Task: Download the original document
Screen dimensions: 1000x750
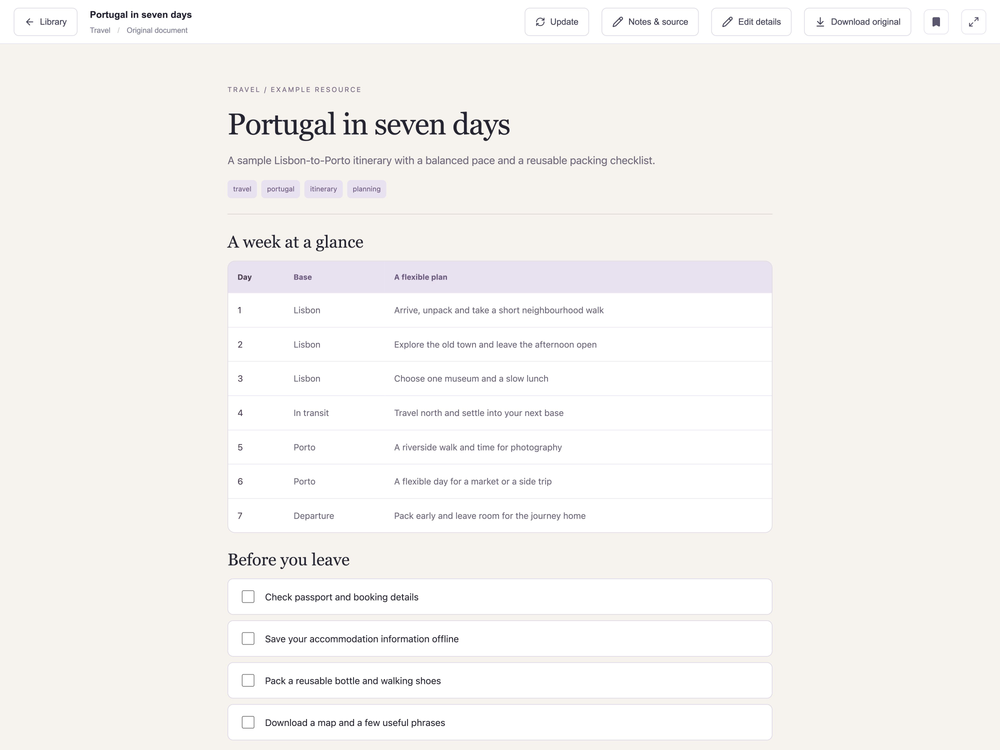Action: tap(858, 22)
